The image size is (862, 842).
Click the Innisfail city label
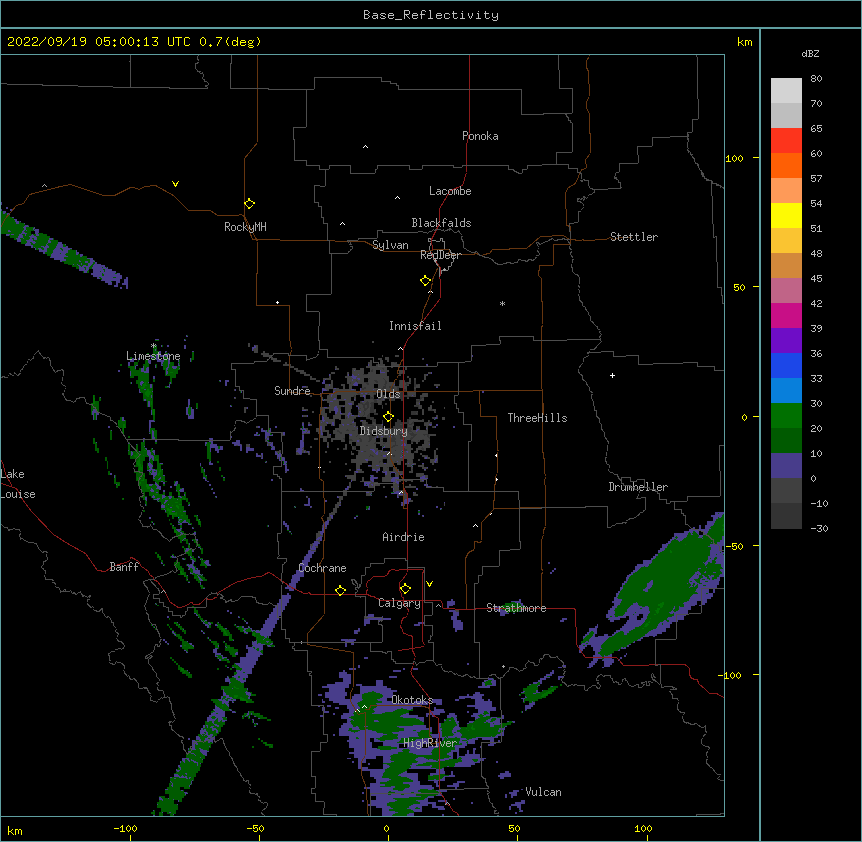[415, 326]
